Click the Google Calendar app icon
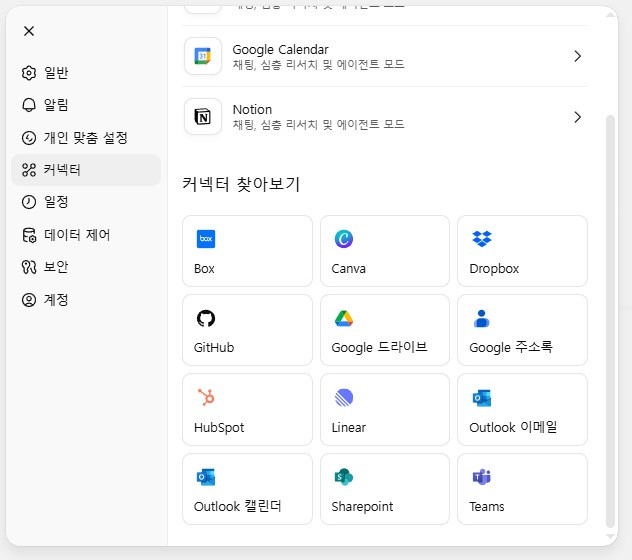This screenshot has height=560, width=632. pos(203,56)
